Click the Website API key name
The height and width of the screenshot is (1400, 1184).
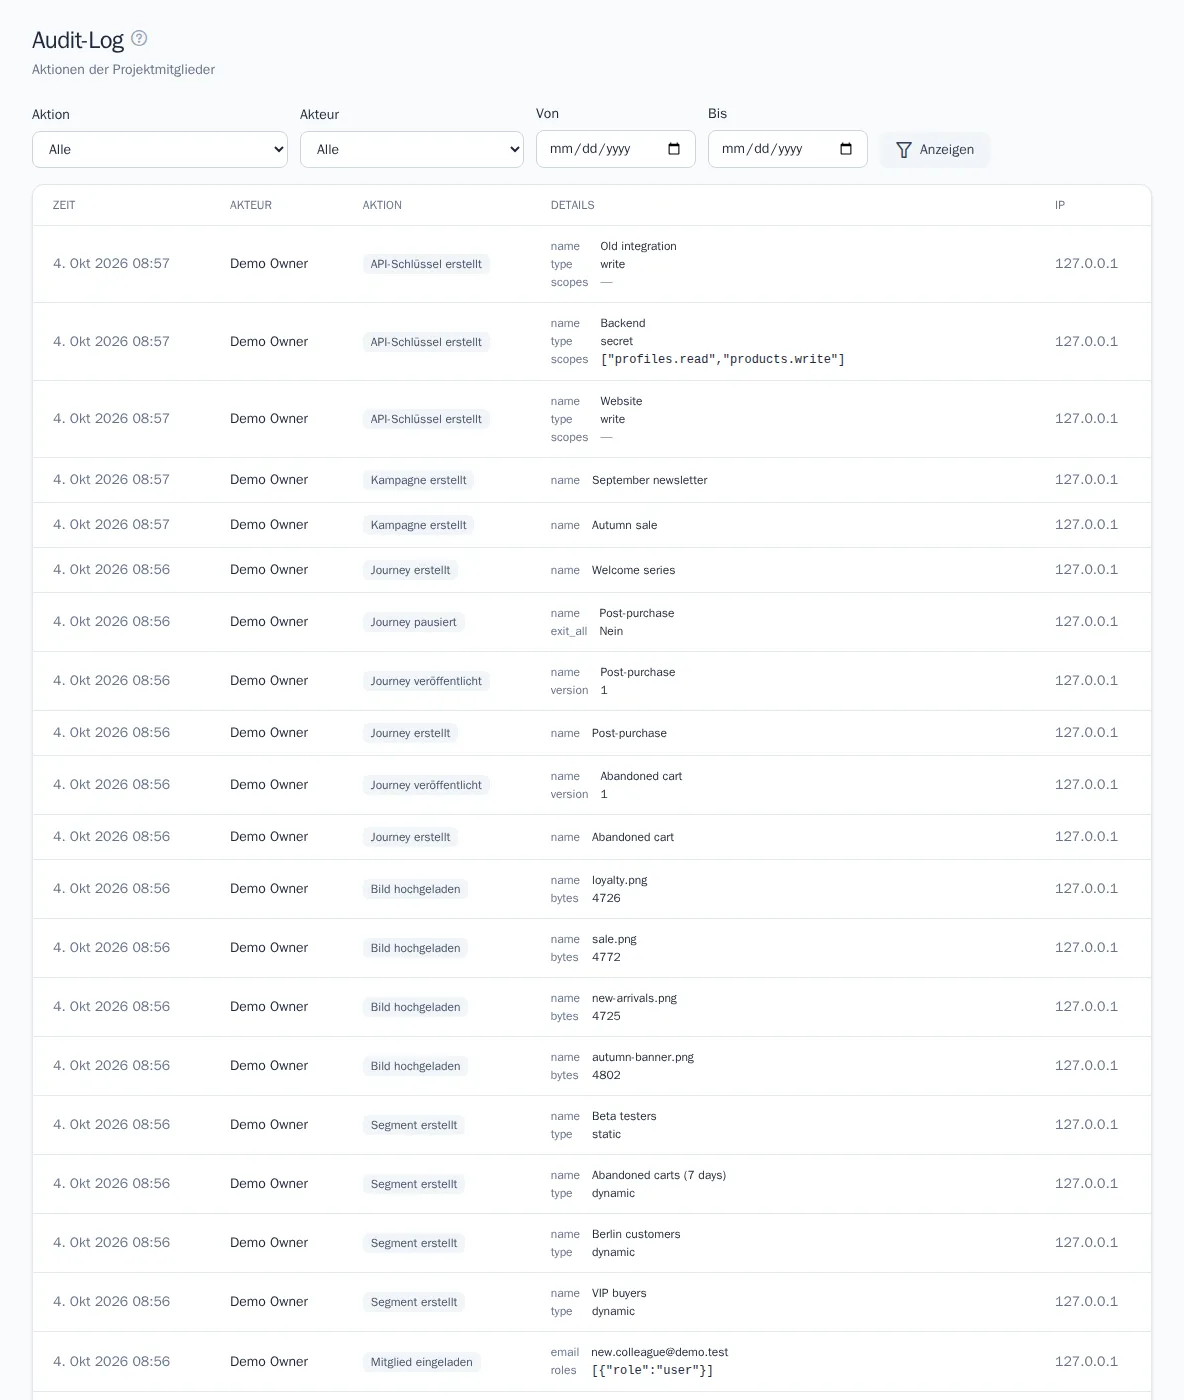click(621, 401)
